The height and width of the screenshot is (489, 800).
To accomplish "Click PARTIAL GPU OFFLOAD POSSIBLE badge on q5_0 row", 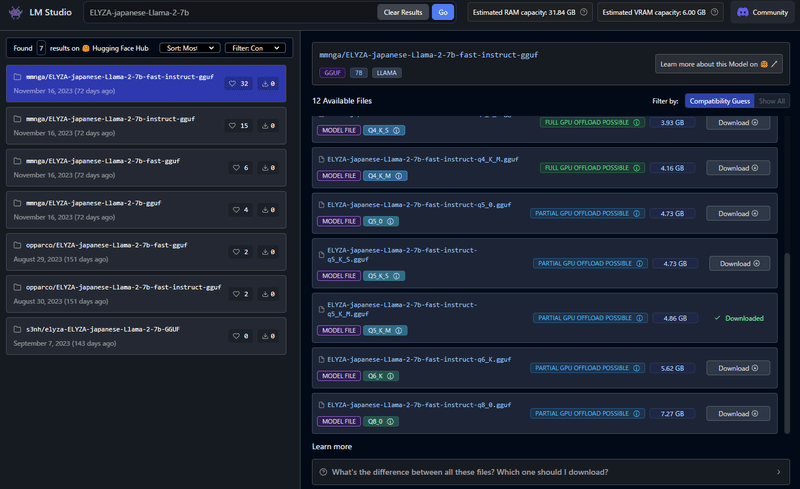I will point(587,213).
